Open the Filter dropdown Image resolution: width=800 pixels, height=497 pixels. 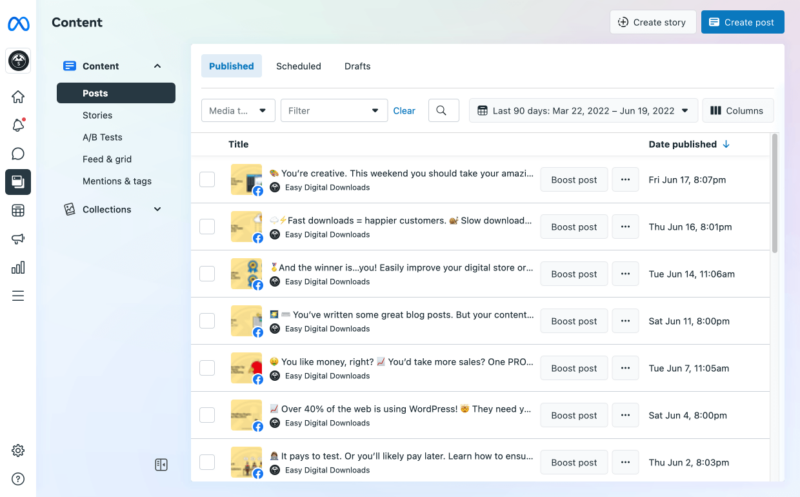point(334,111)
